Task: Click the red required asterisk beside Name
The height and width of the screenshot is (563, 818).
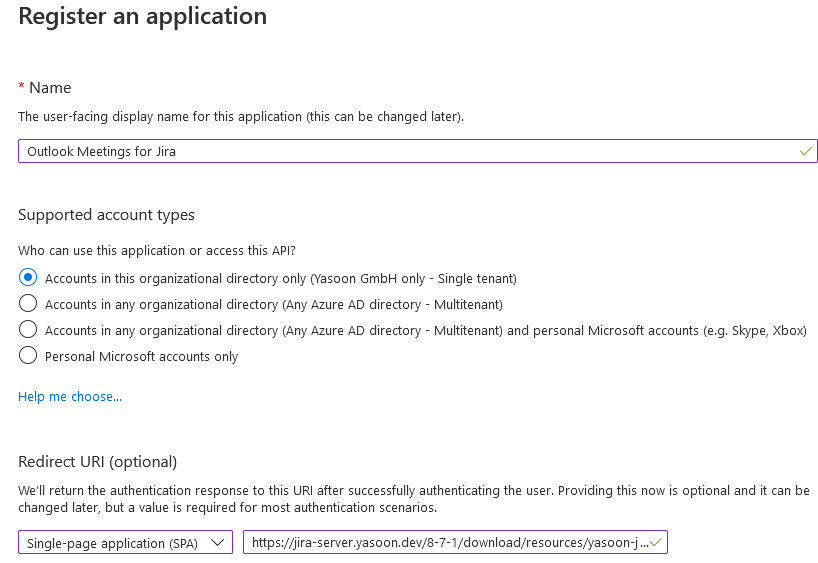Action: [21, 87]
